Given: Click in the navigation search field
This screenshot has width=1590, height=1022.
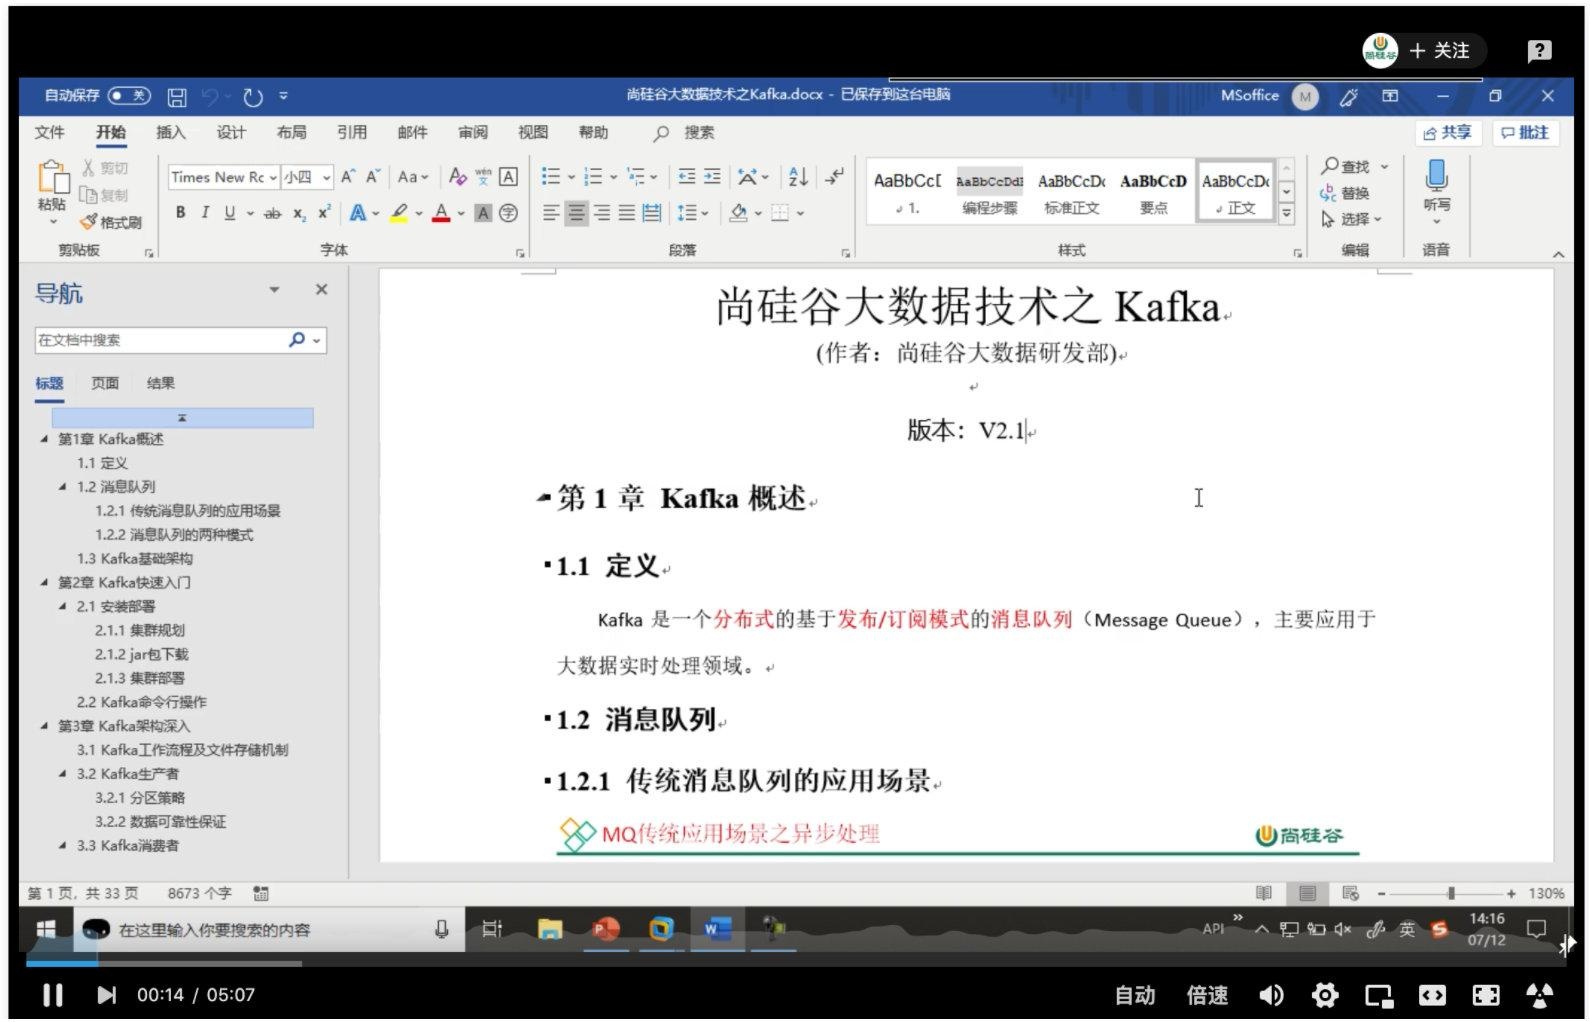Looking at the screenshot, I should point(160,341).
